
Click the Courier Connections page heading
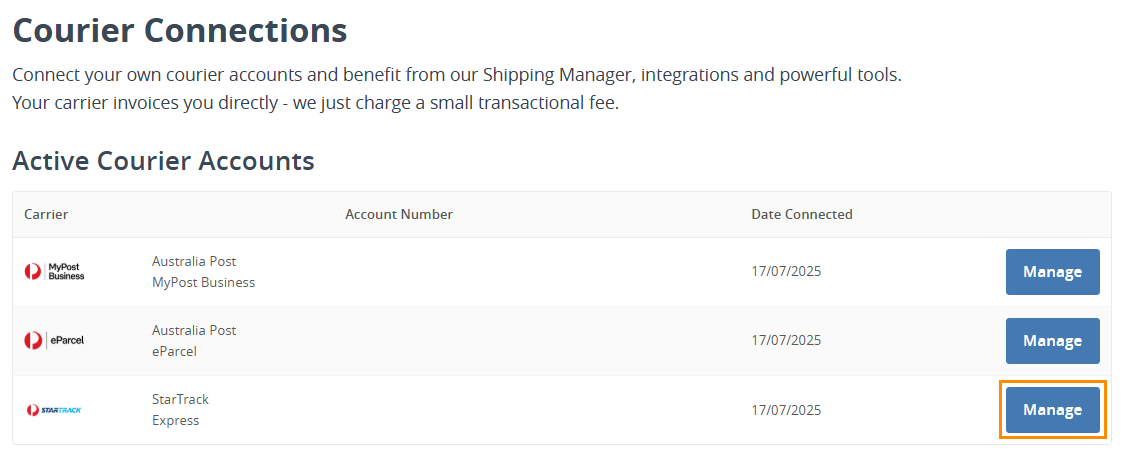tap(180, 30)
